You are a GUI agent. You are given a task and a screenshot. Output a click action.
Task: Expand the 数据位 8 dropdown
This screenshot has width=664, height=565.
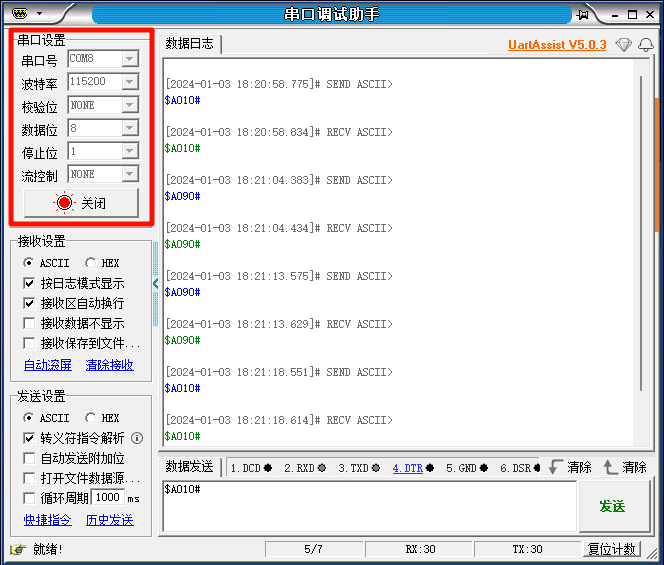tap(130, 128)
